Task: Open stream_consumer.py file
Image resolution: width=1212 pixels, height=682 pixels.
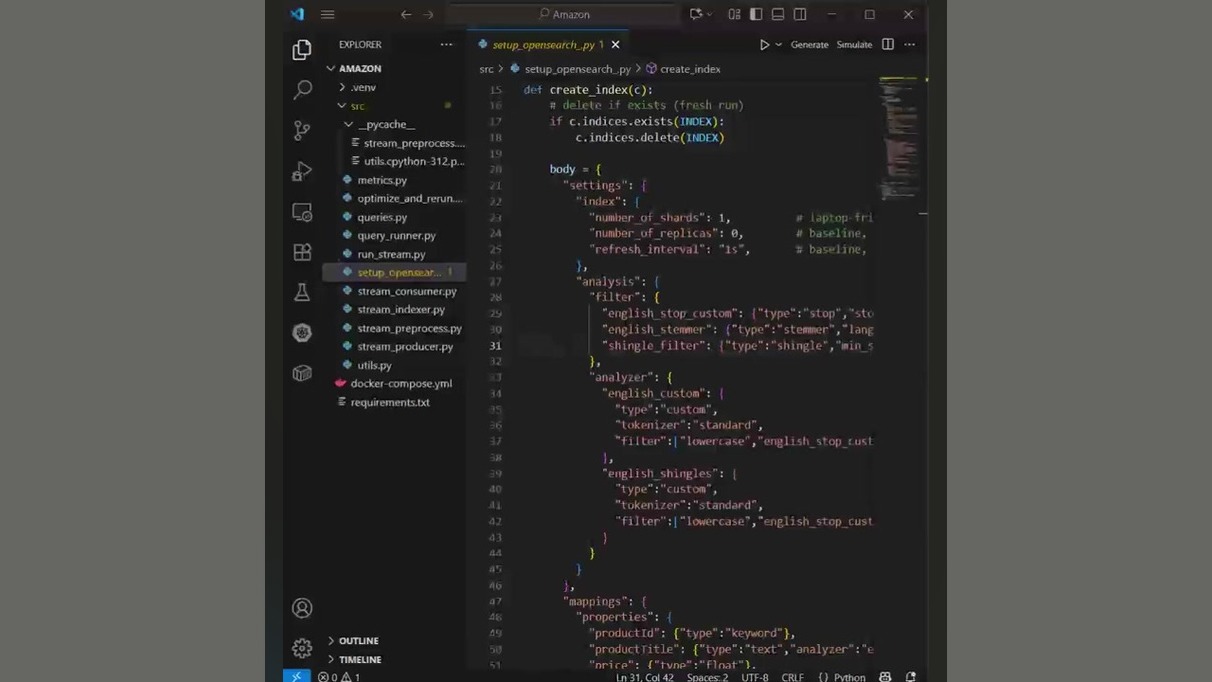Action: 407,291
